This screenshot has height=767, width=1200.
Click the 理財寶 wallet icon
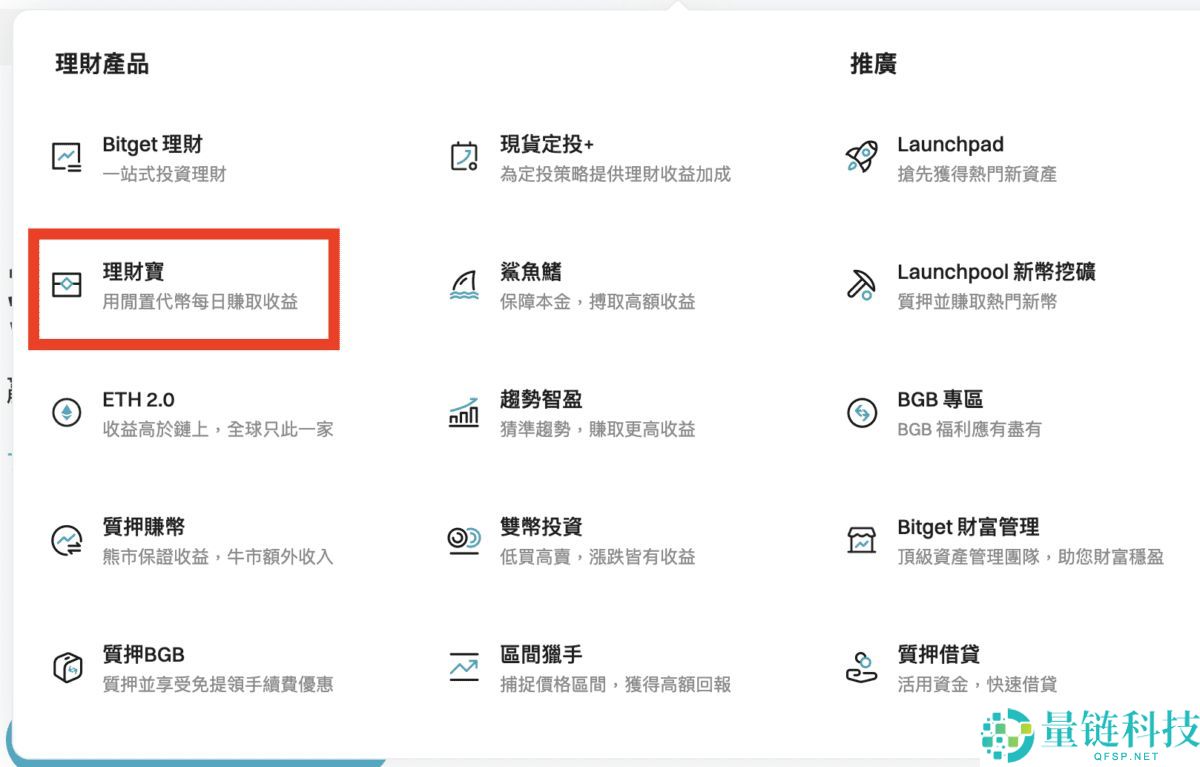66,285
